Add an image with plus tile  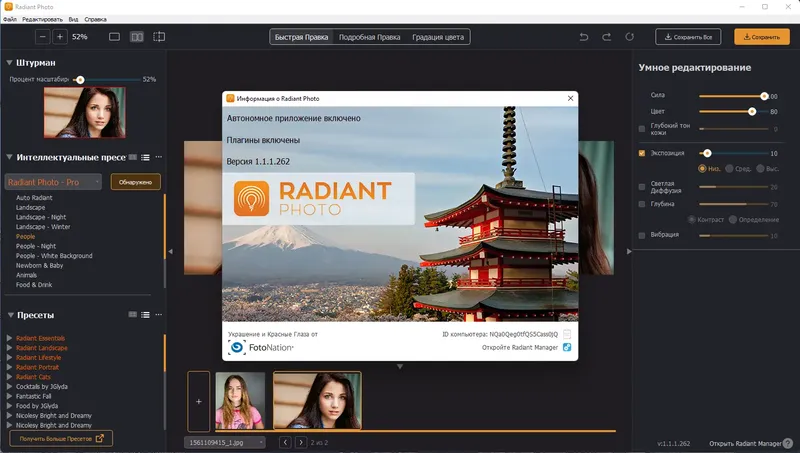click(198, 401)
